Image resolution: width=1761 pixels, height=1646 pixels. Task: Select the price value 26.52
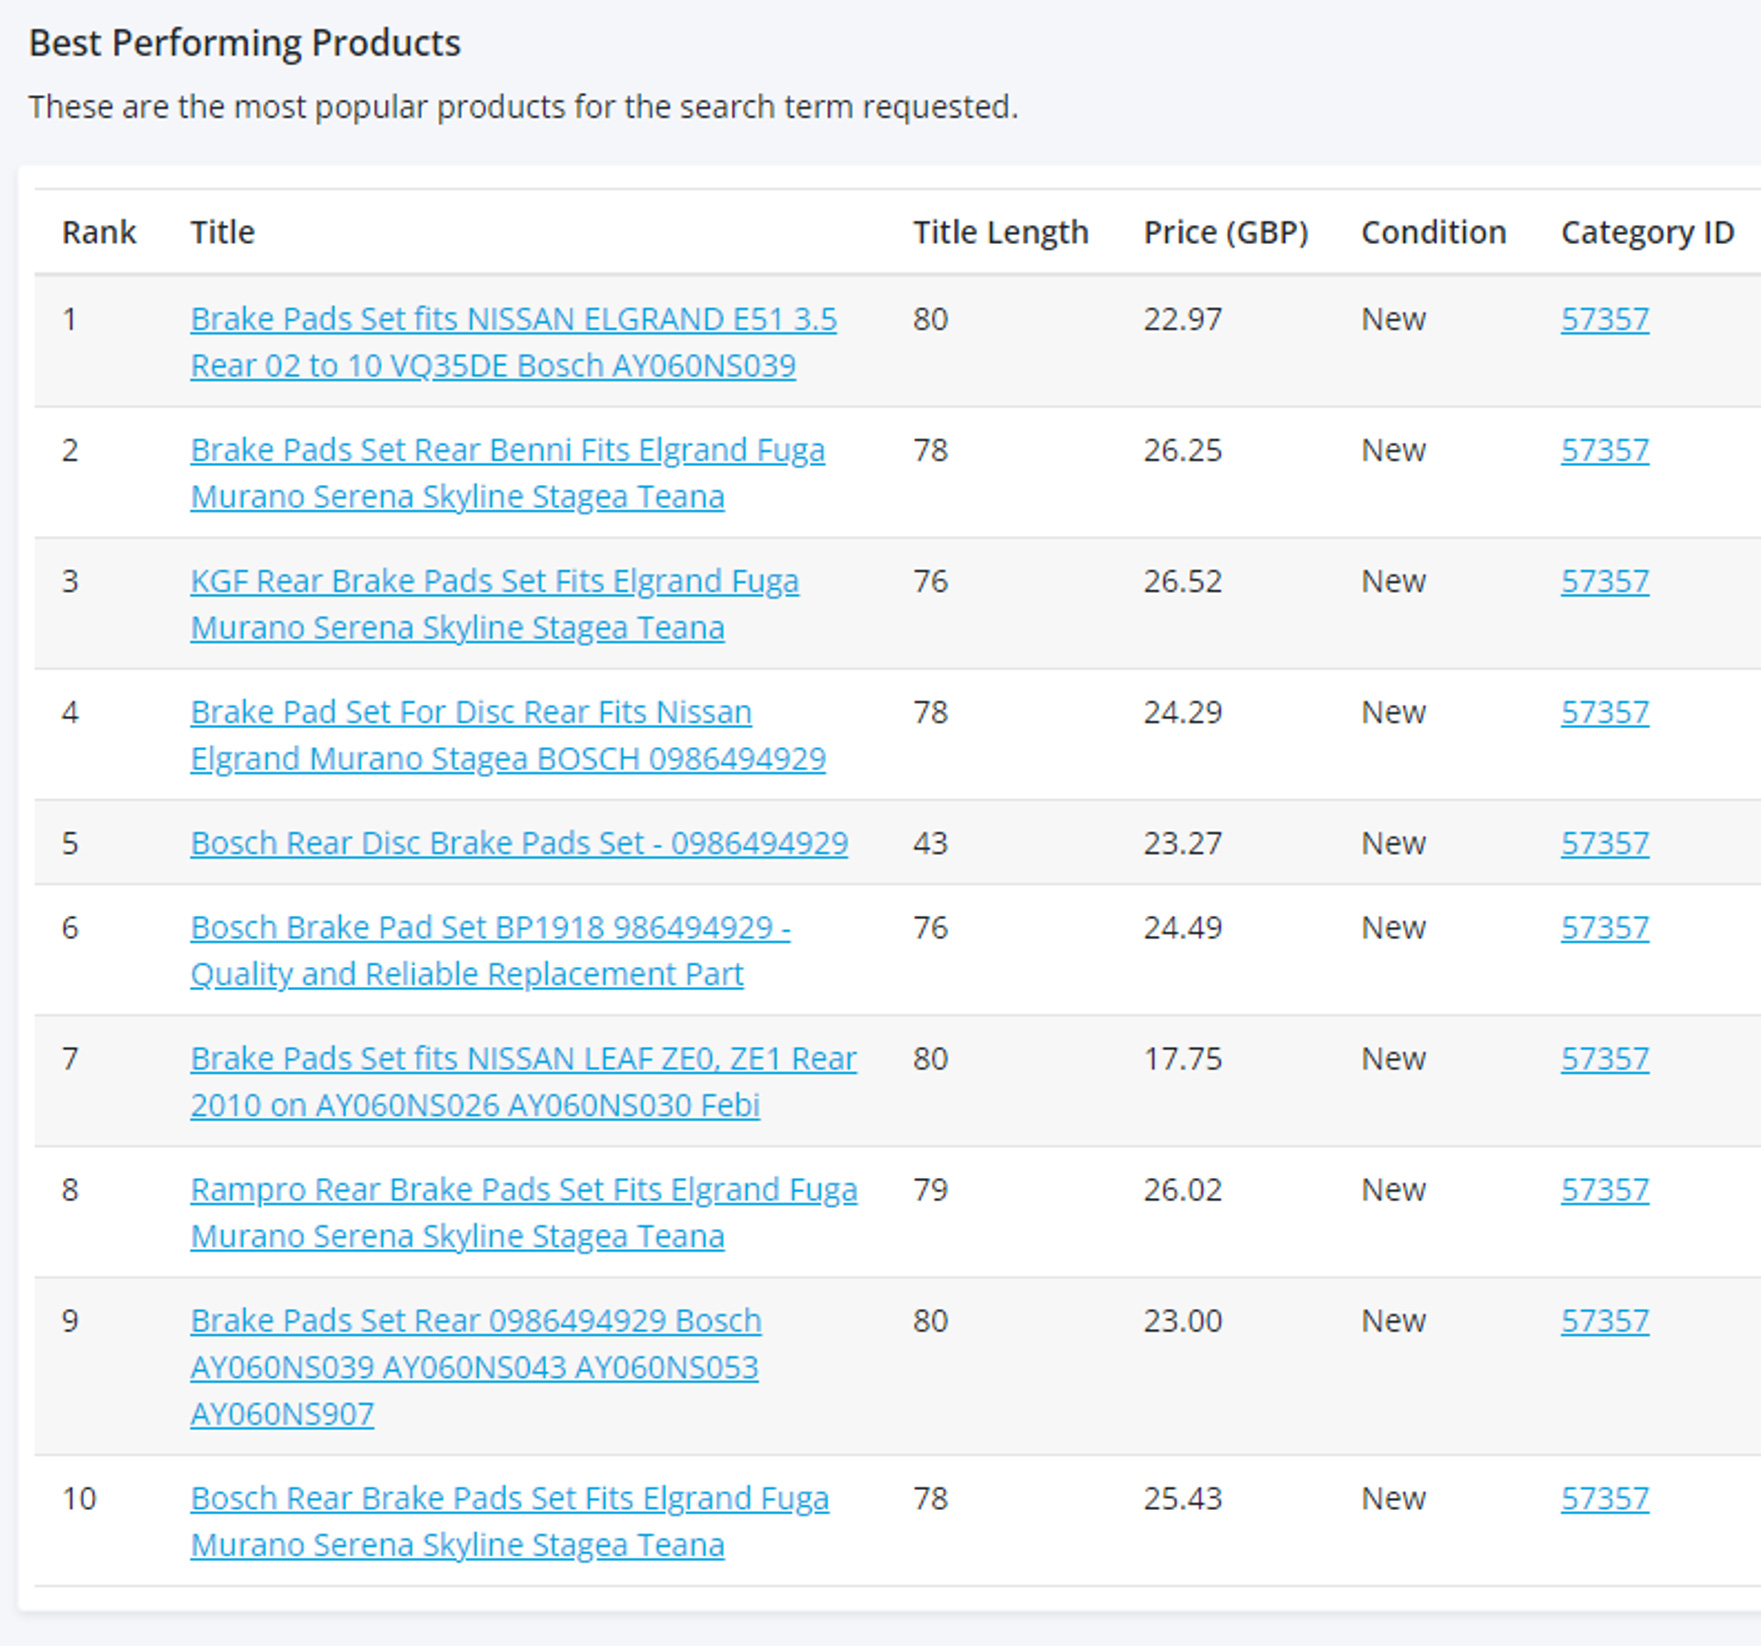(x=1183, y=581)
